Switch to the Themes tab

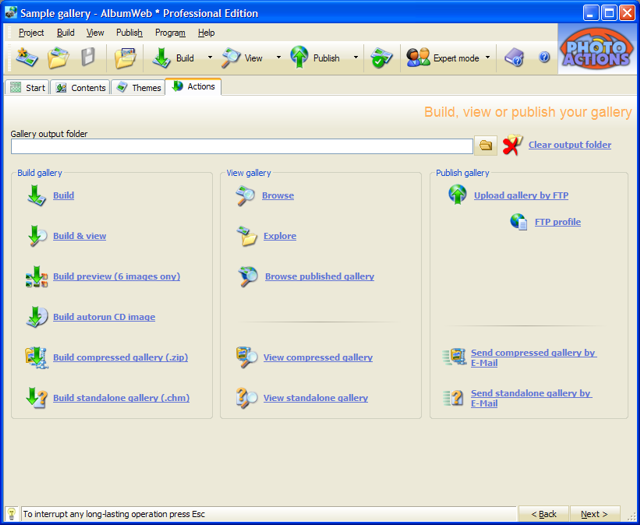click(138, 87)
